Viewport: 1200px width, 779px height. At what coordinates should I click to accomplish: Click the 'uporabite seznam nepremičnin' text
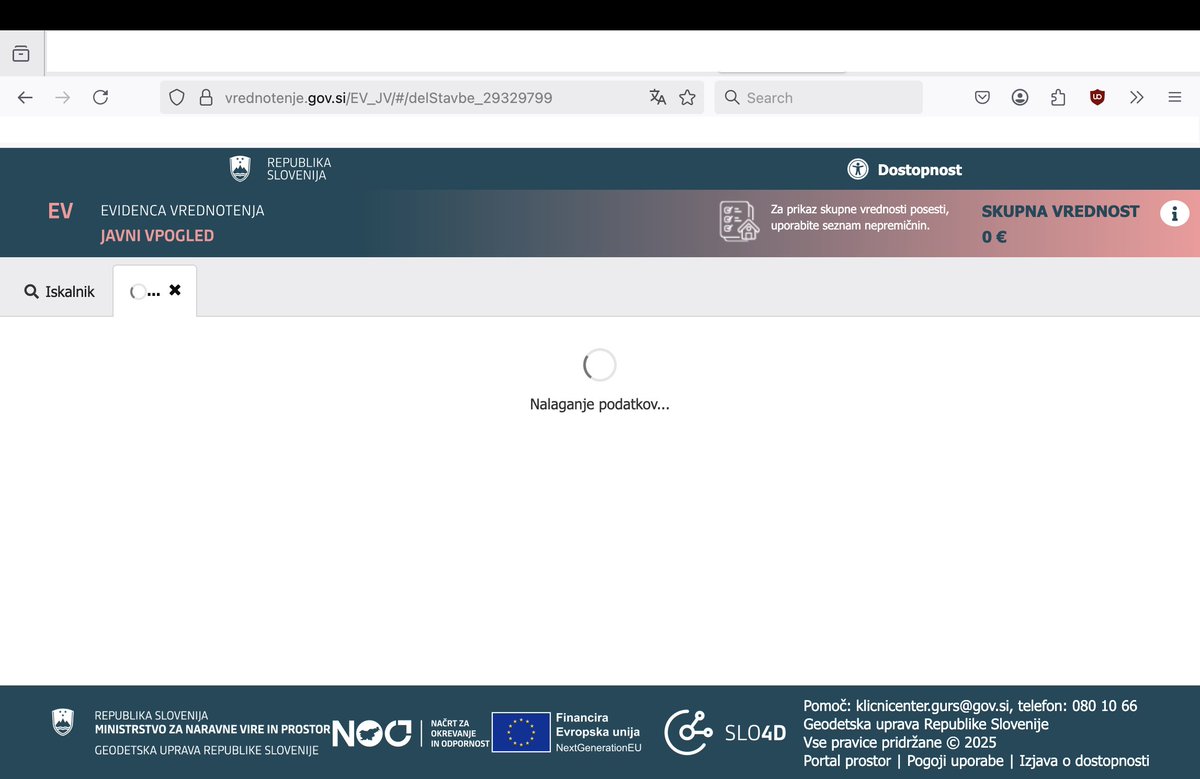pos(850,226)
